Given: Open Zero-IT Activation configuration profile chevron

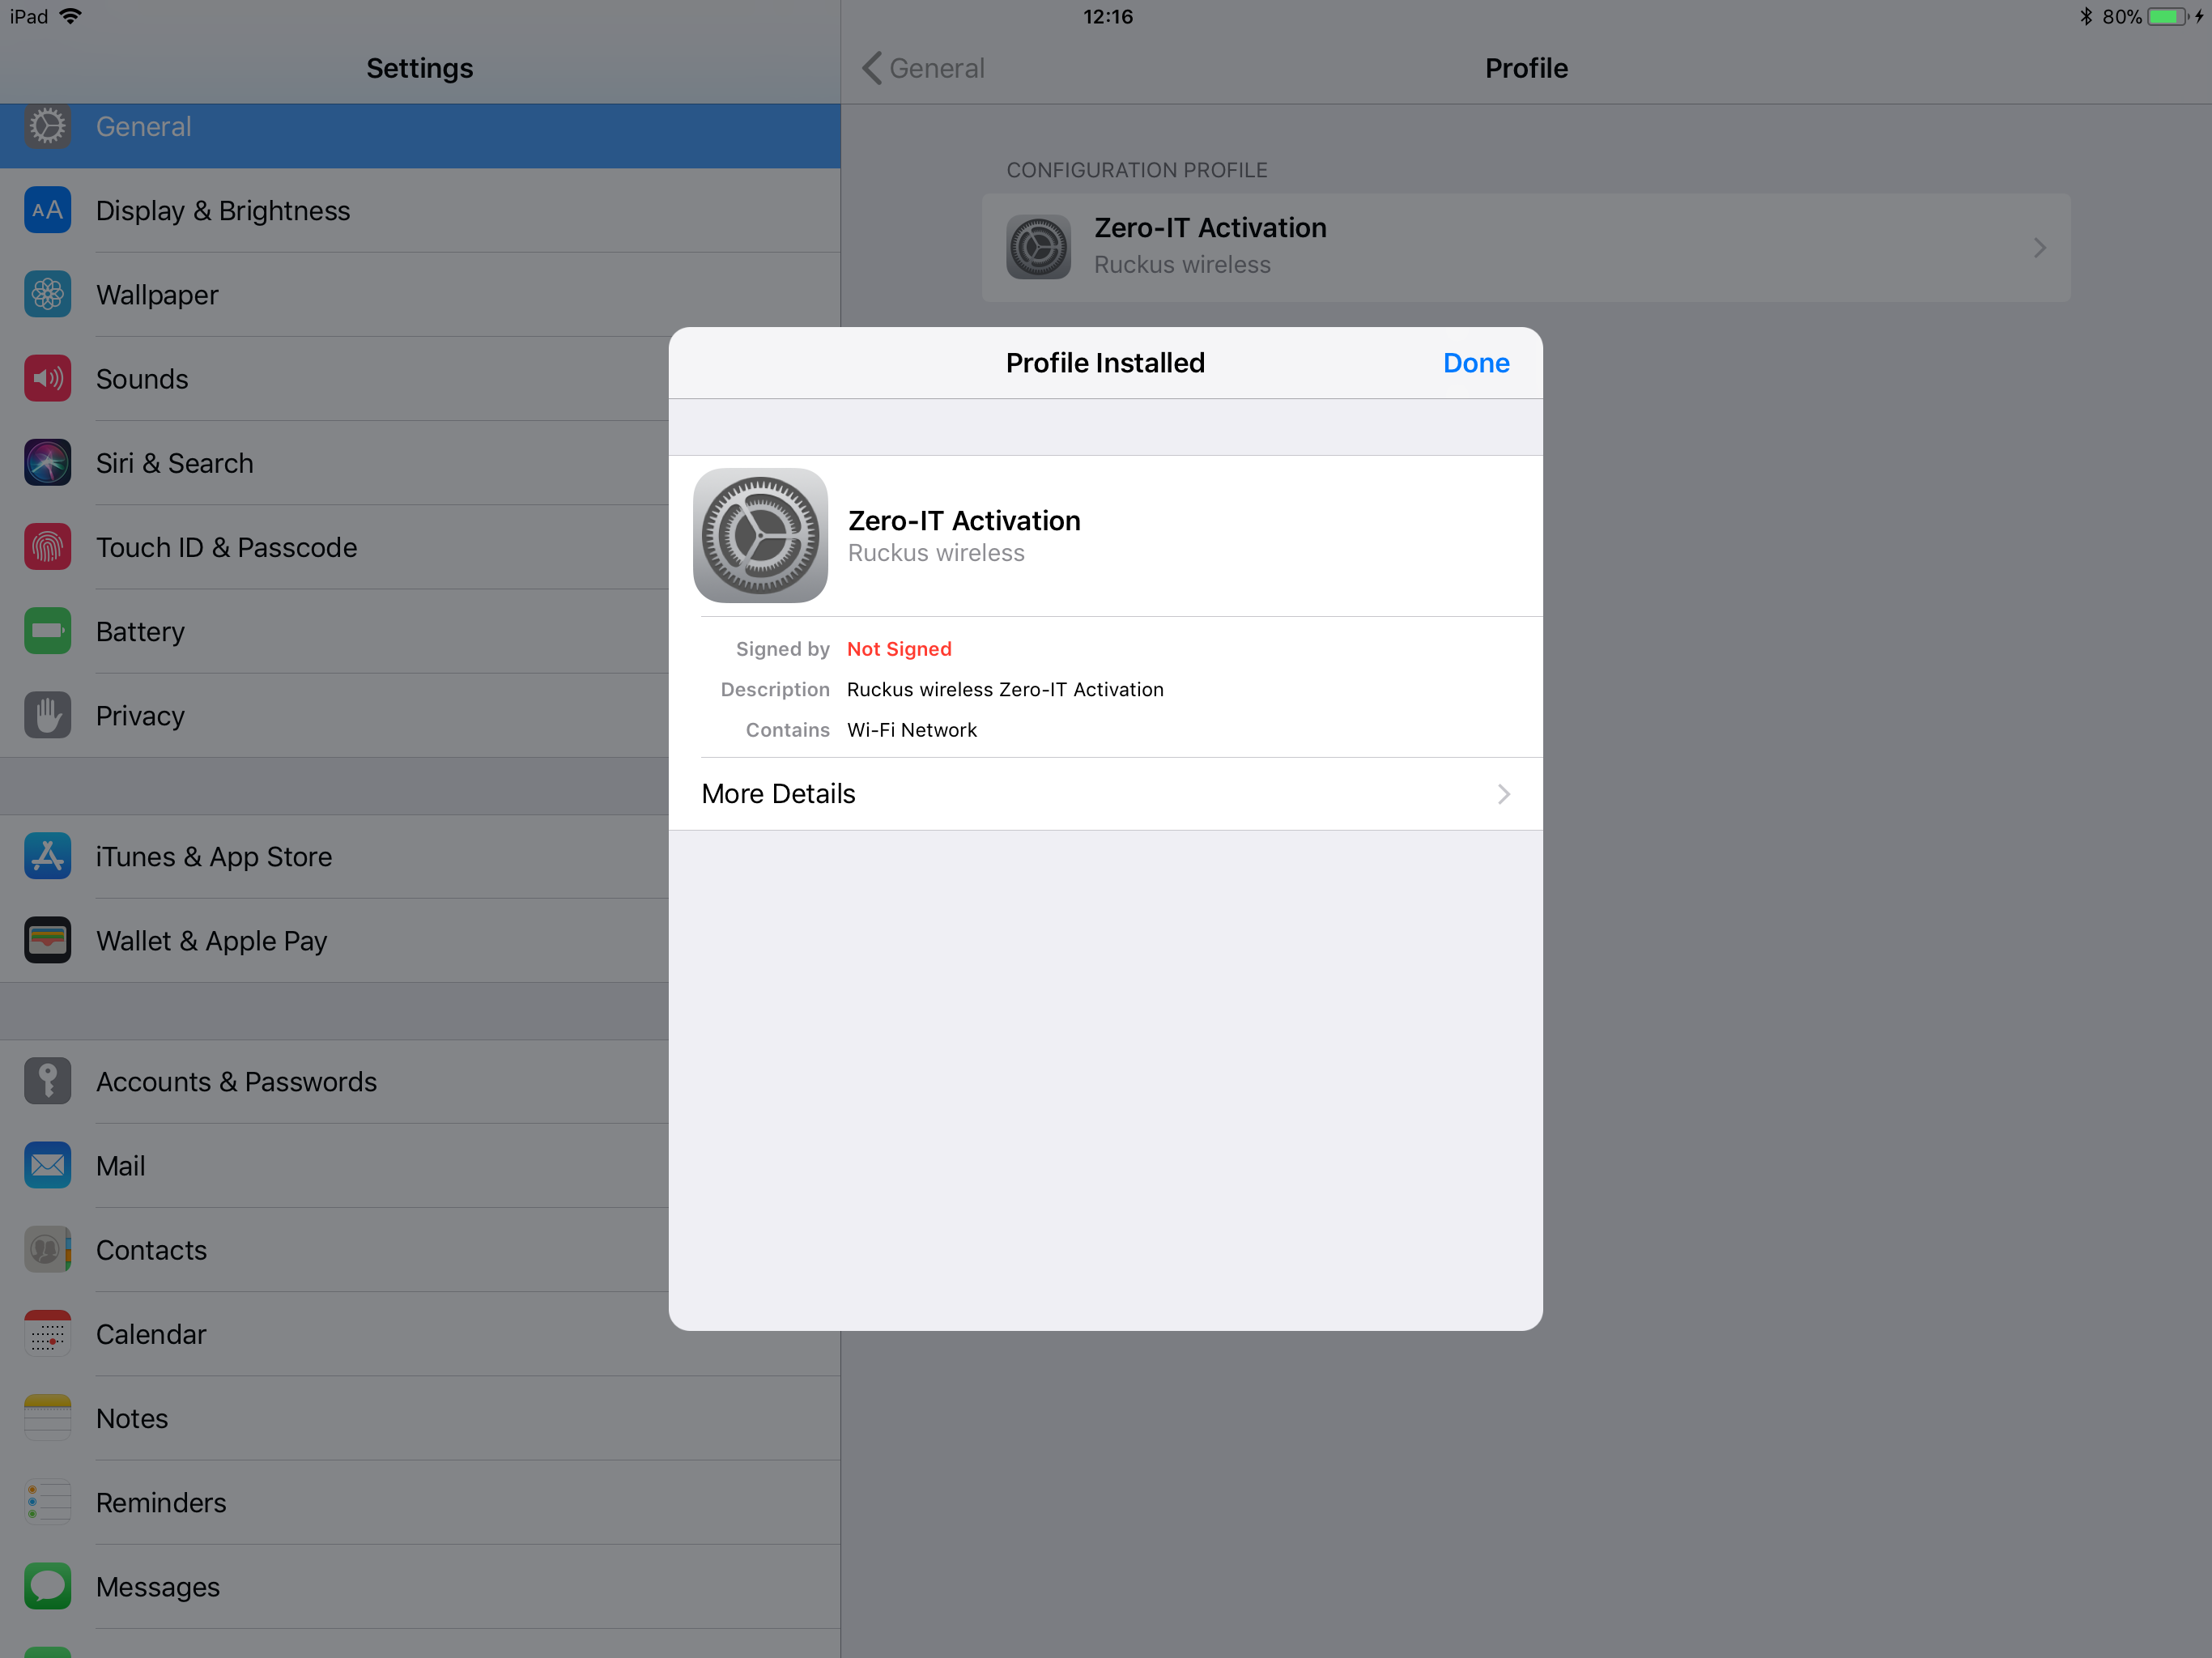Looking at the screenshot, I should (2038, 248).
